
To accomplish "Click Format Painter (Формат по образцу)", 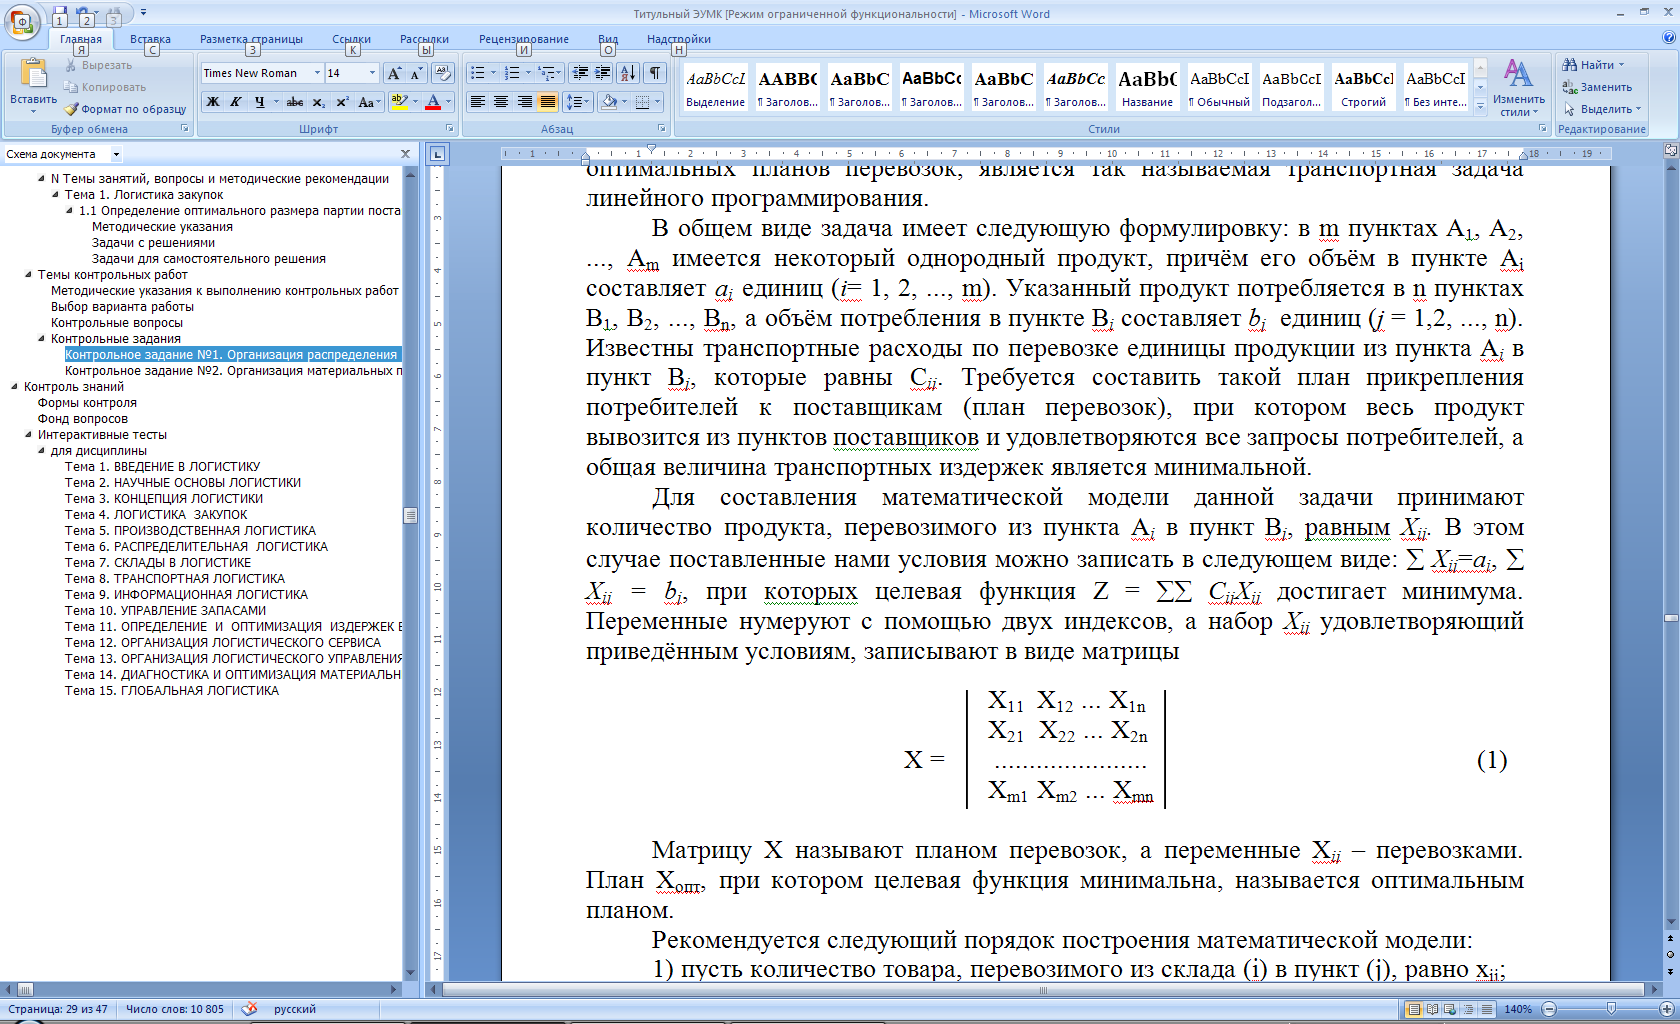I will (x=126, y=109).
